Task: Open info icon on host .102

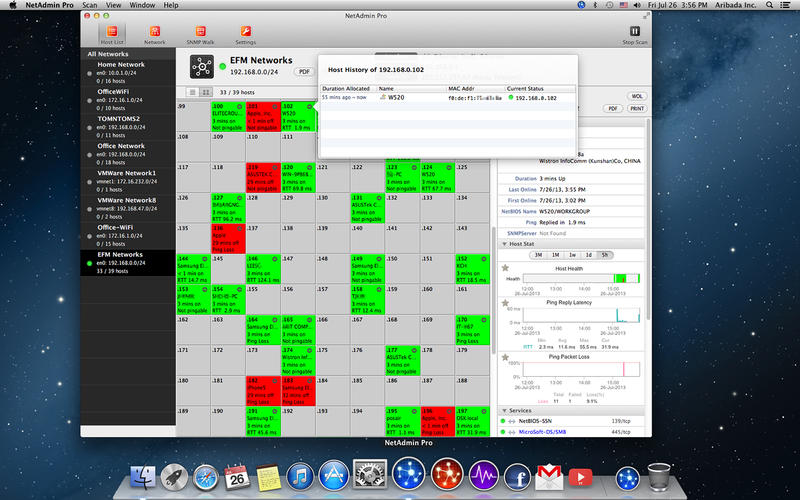Action: click(x=309, y=107)
